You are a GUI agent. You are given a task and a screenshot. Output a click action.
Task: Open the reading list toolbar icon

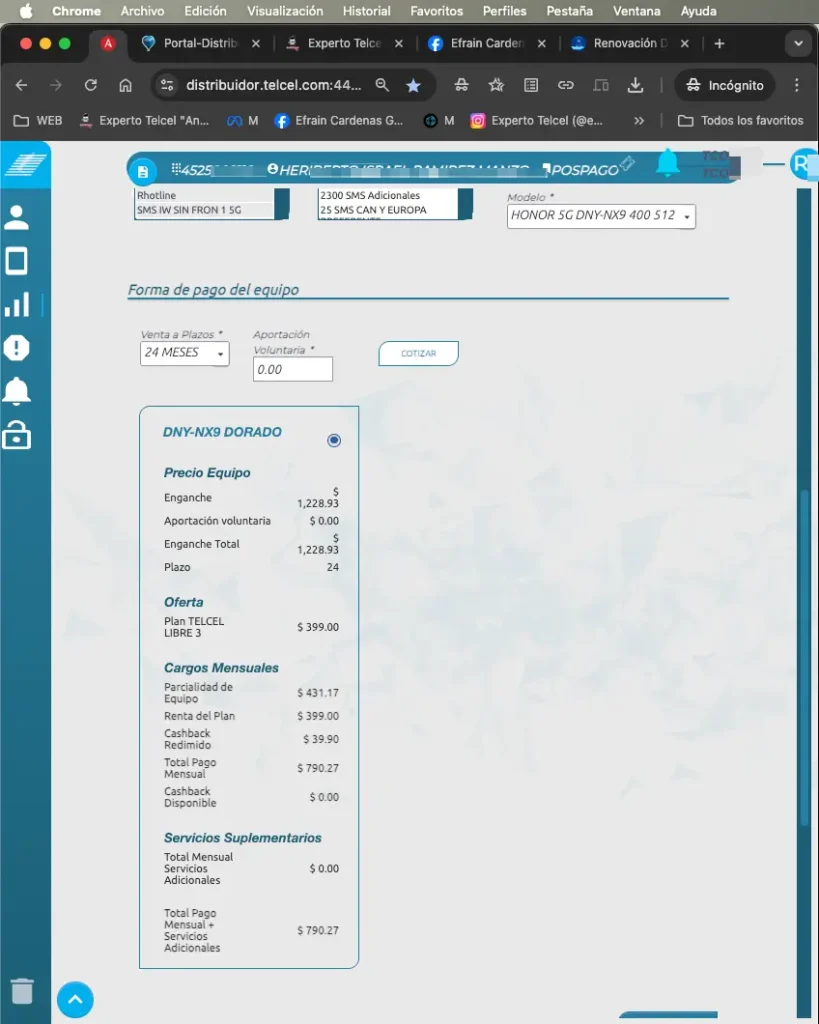[531, 85]
